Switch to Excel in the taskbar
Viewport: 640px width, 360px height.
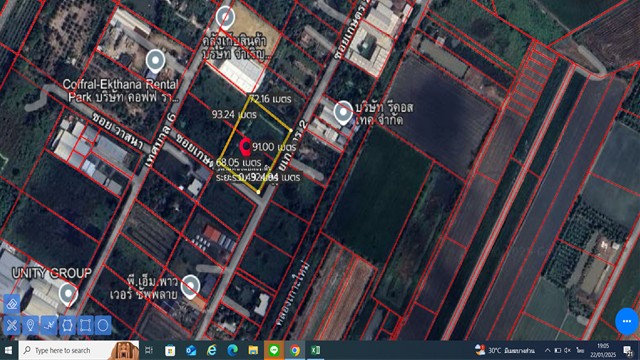(x=316, y=350)
